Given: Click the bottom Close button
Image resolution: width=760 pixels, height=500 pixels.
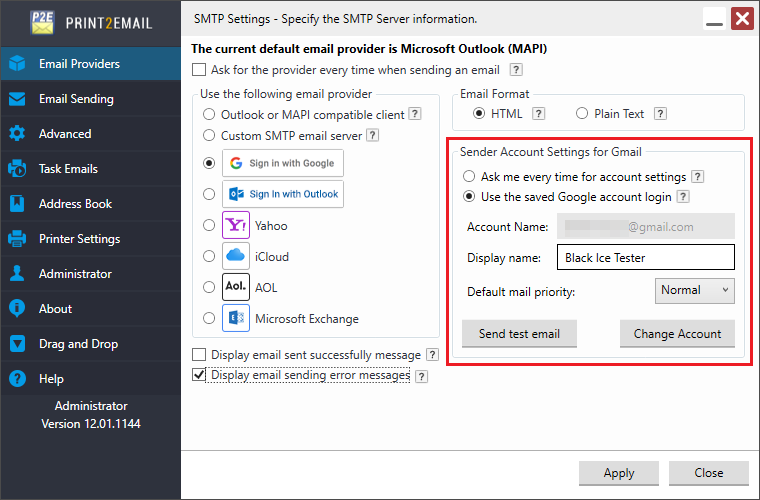Looking at the screenshot, I should coord(709,473).
